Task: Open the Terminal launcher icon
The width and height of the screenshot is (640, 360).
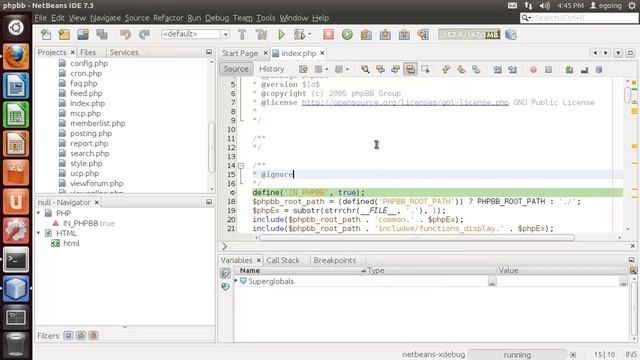Action: pyautogui.click(x=16, y=260)
